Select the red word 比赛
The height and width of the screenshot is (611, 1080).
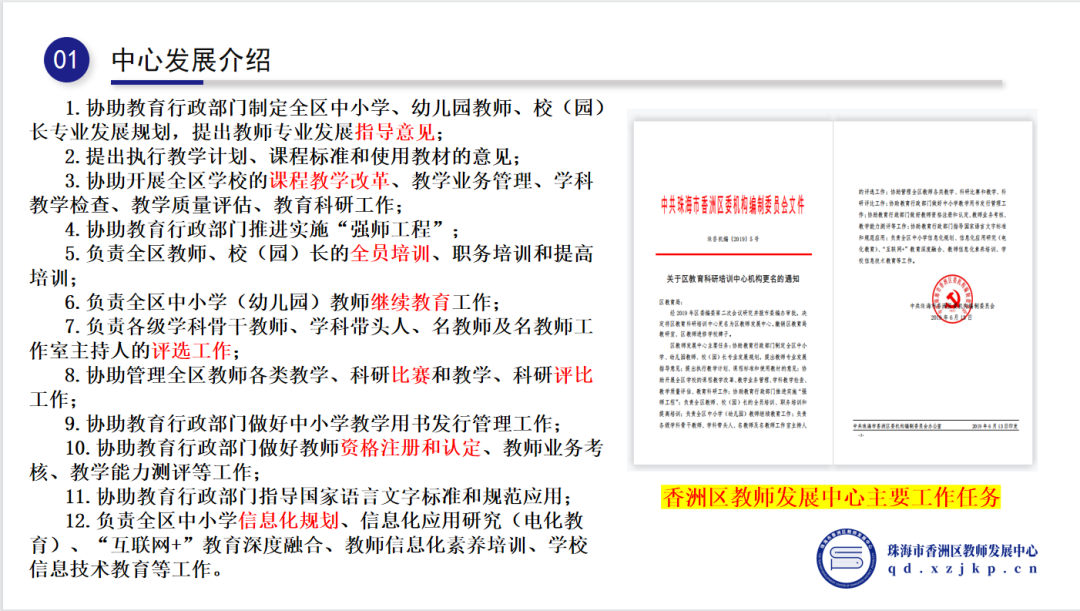point(411,375)
